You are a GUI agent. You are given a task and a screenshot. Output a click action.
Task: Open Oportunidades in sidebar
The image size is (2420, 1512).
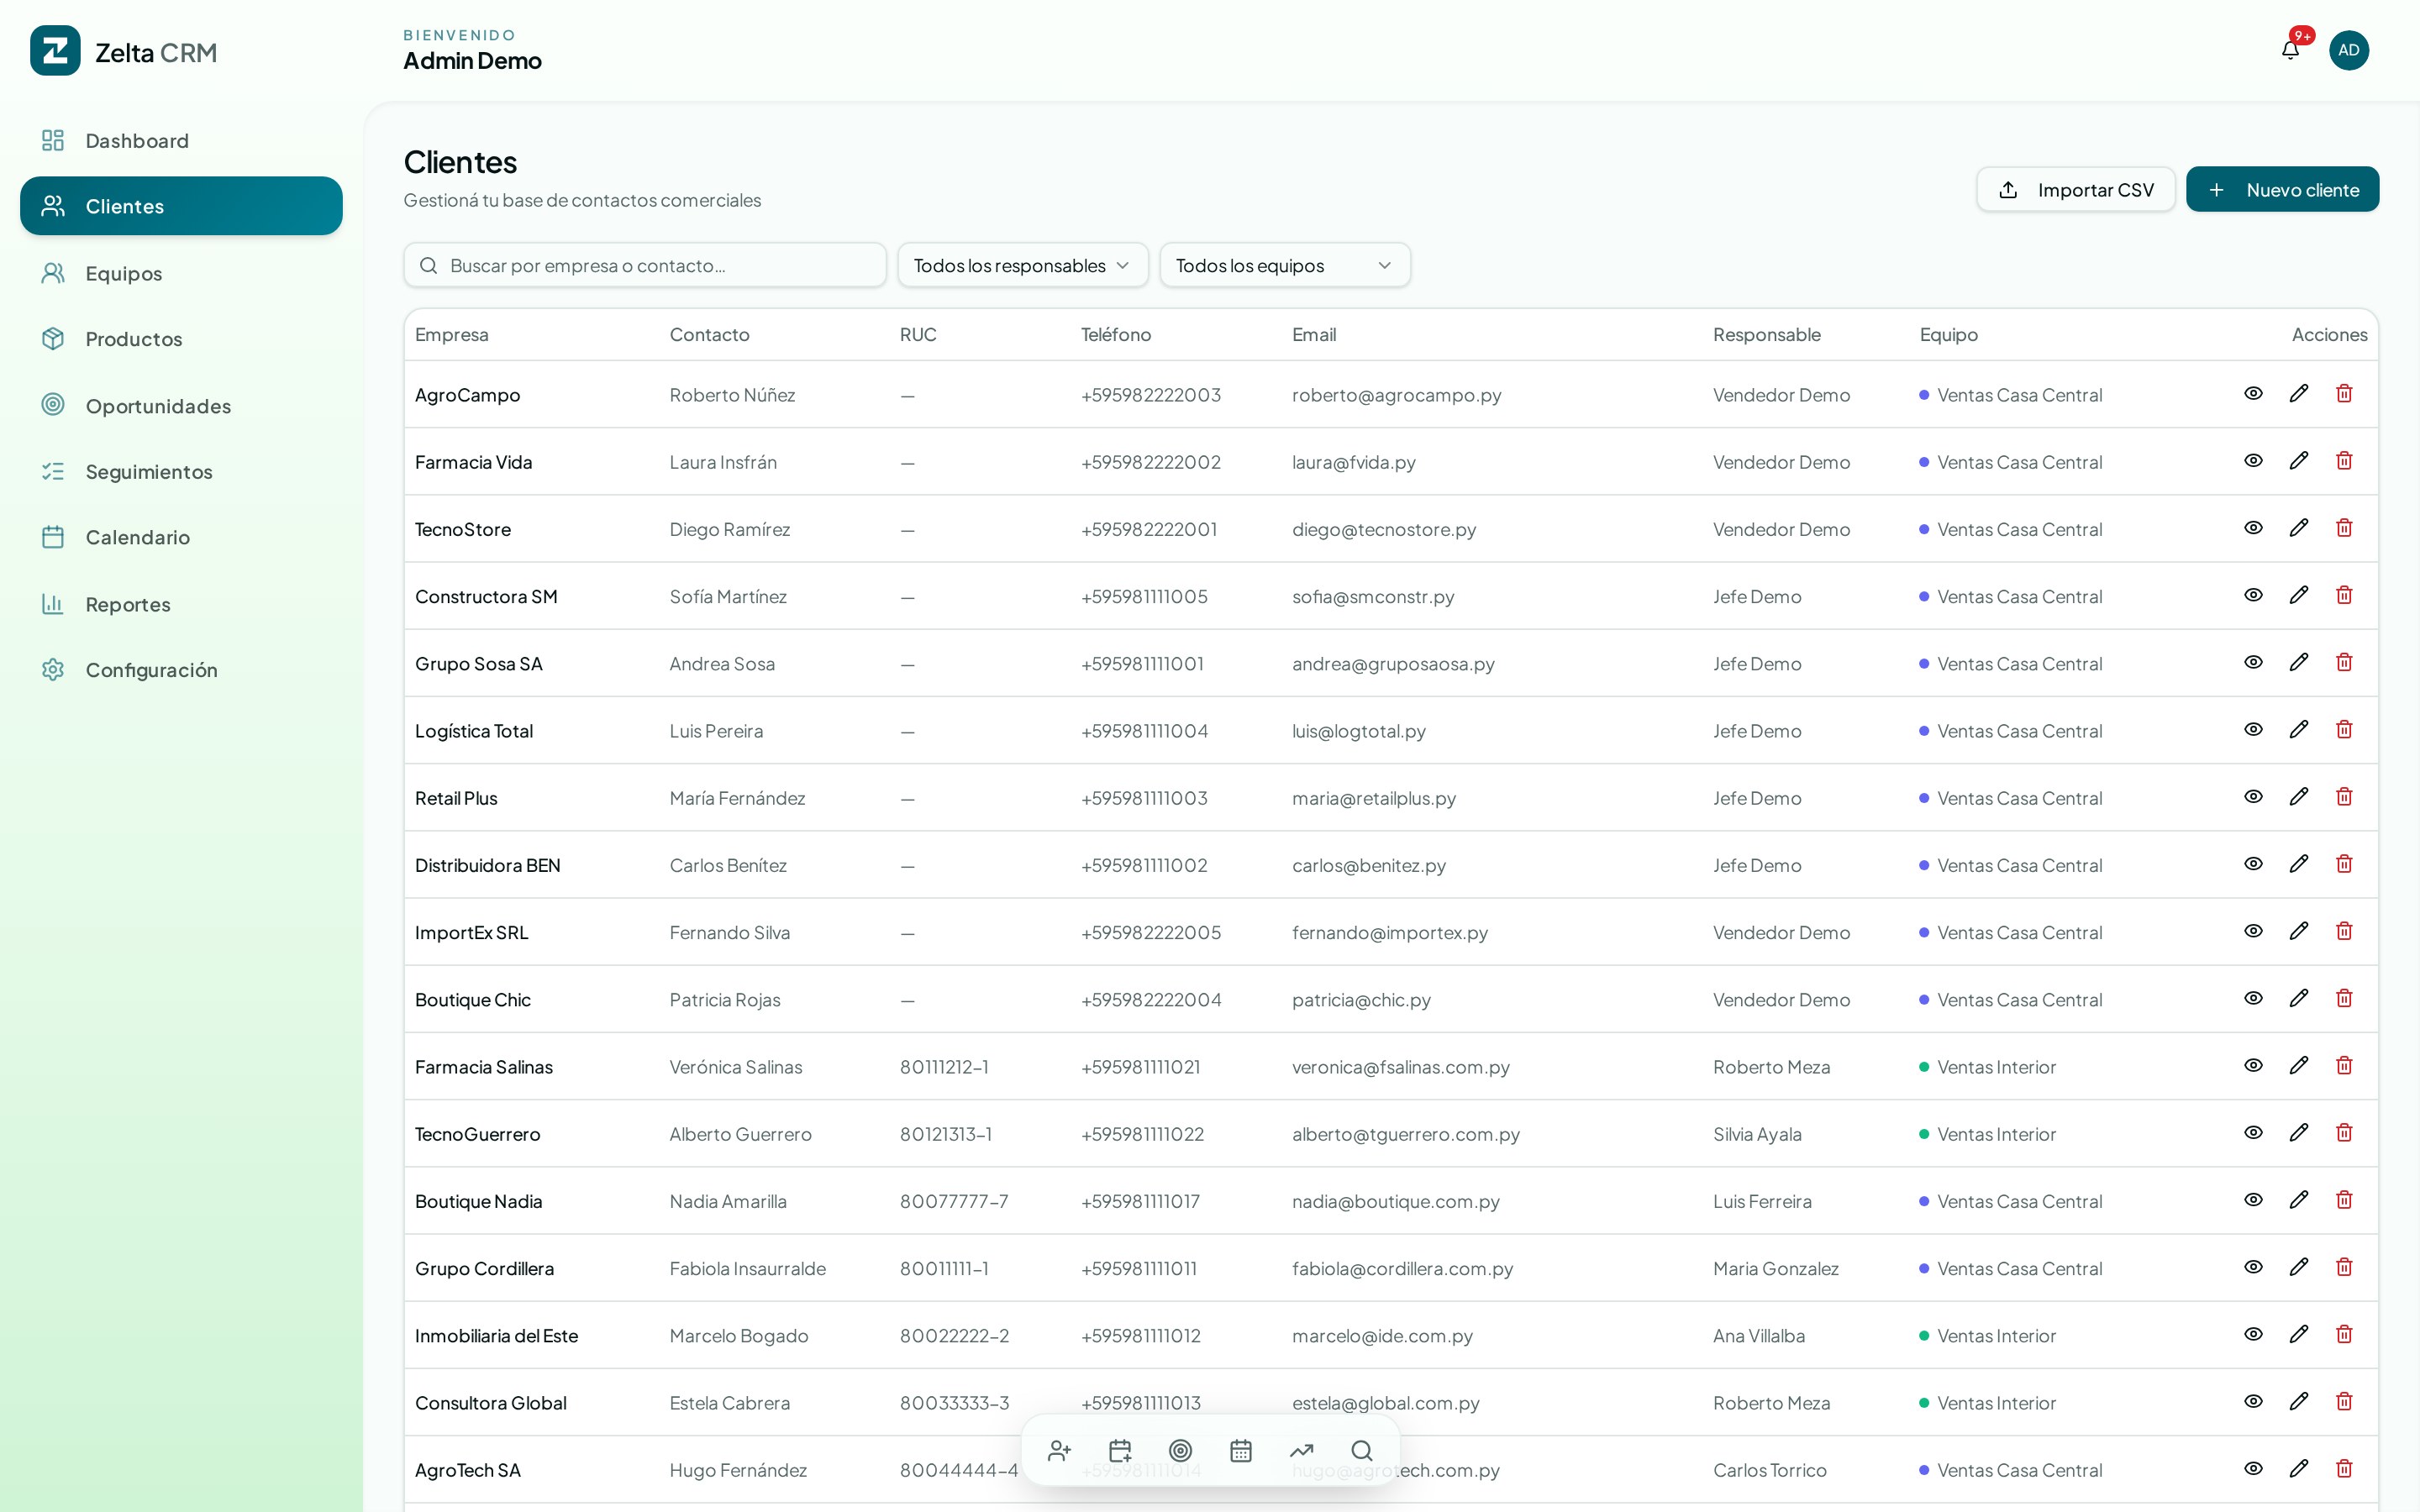coord(181,405)
